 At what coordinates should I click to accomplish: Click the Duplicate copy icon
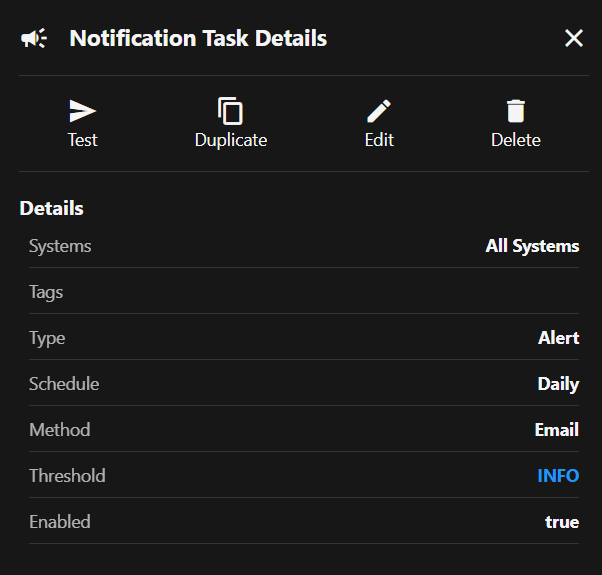click(231, 111)
